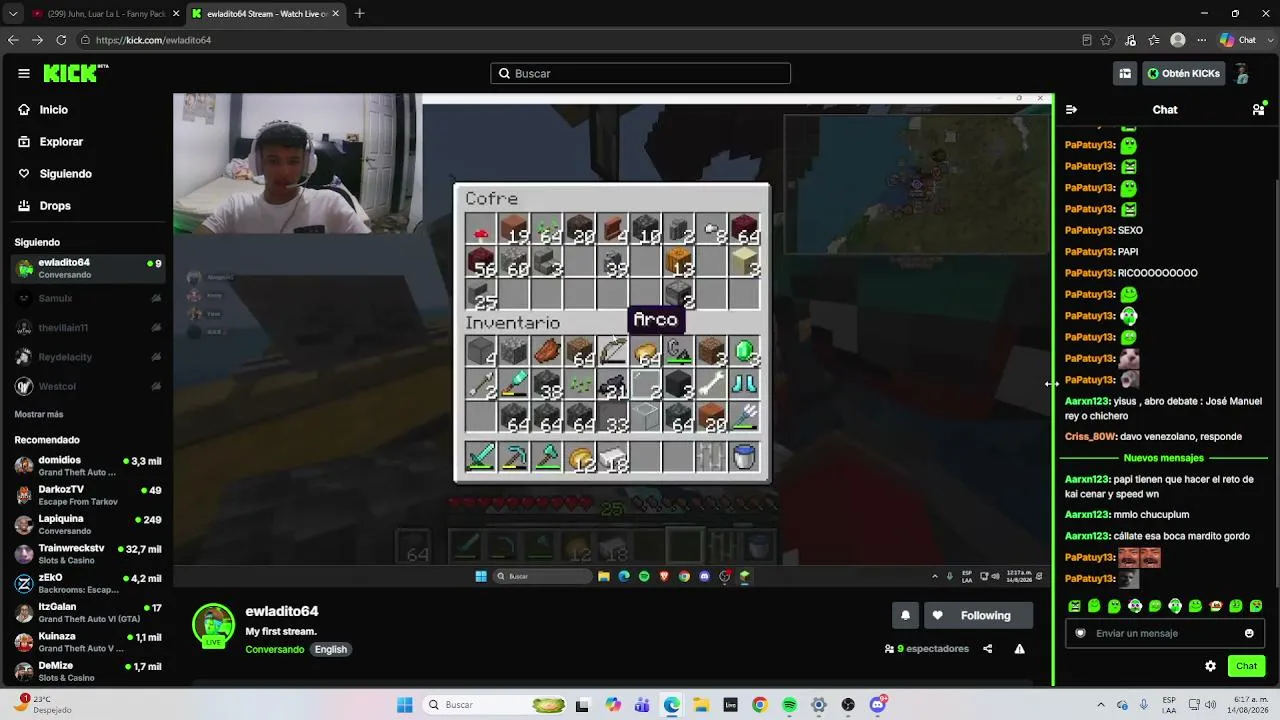Open Discord from the taskbar
The height and width of the screenshot is (720, 1280).
[x=878, y=705]
